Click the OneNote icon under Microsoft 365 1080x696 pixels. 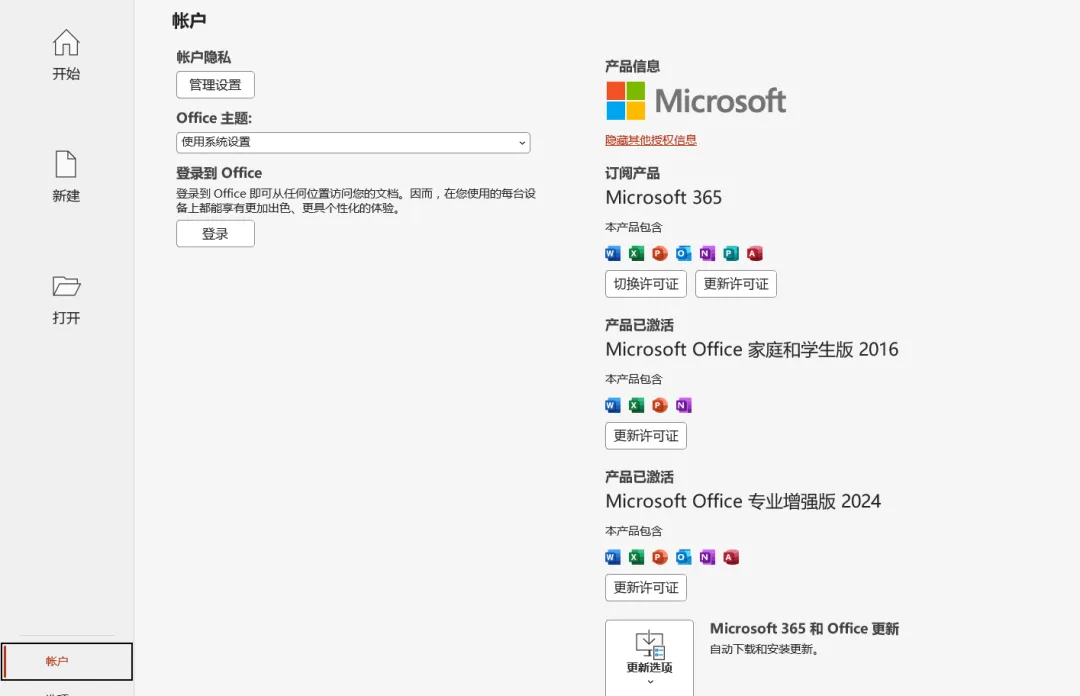707,254
